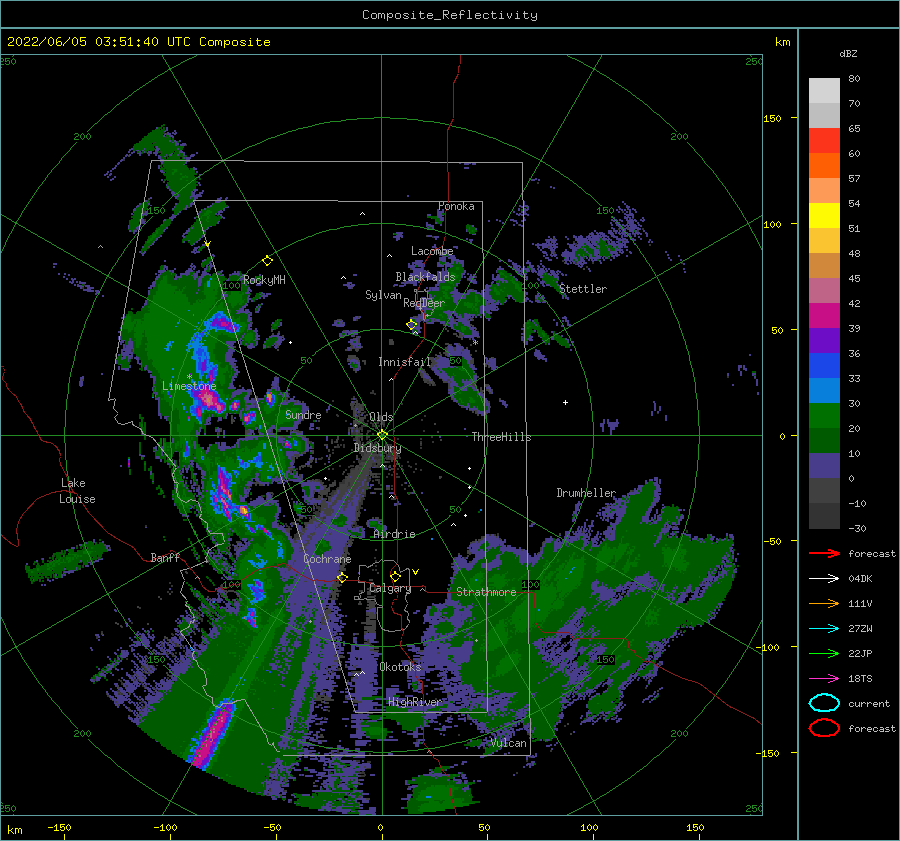Click the dBZ legend heading

[x=848, y=53]
